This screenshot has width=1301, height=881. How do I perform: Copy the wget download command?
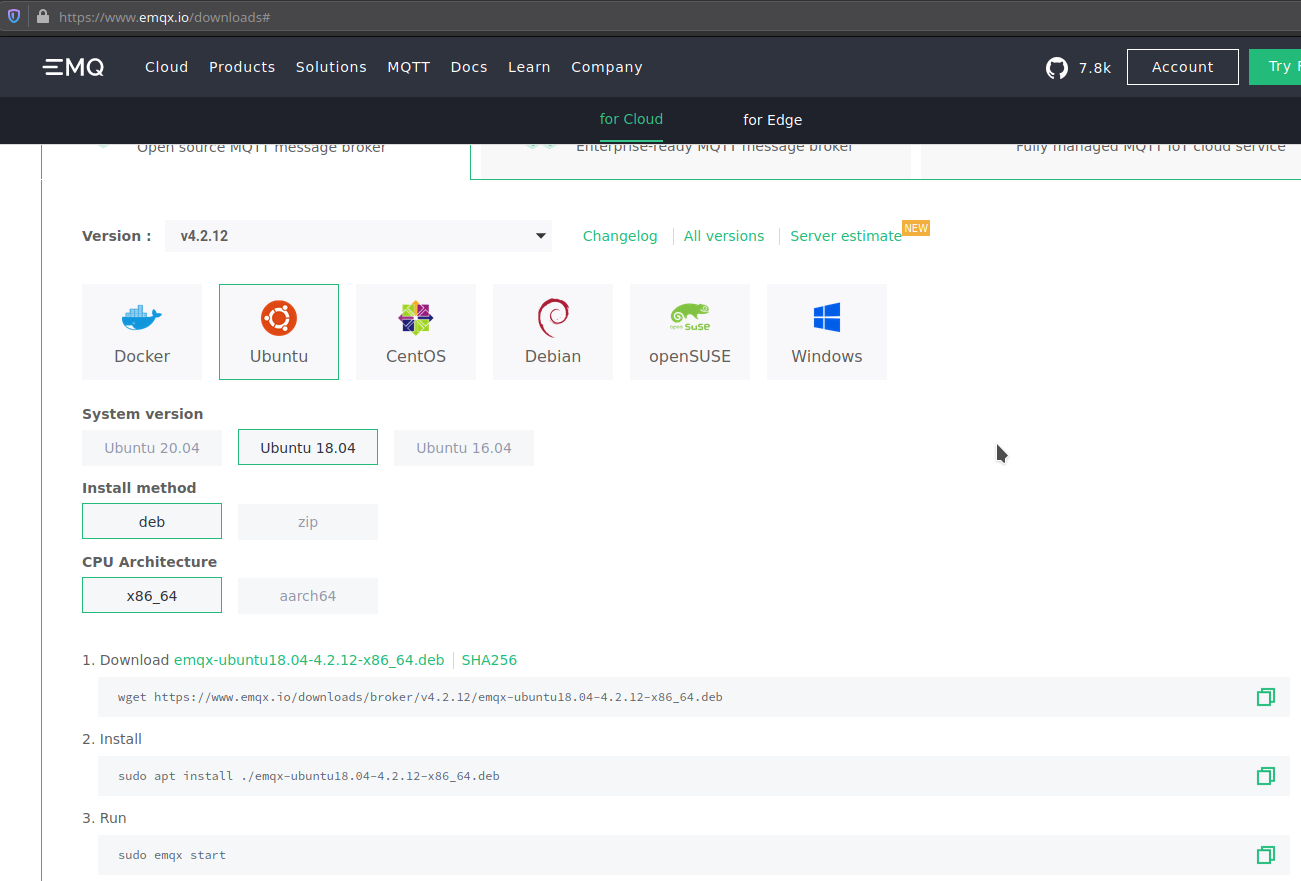point(1266,697)
